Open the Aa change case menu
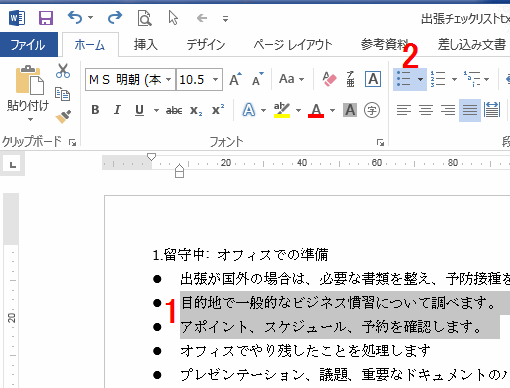This screenshot has width=510, height=388. (x=292, y=79)
